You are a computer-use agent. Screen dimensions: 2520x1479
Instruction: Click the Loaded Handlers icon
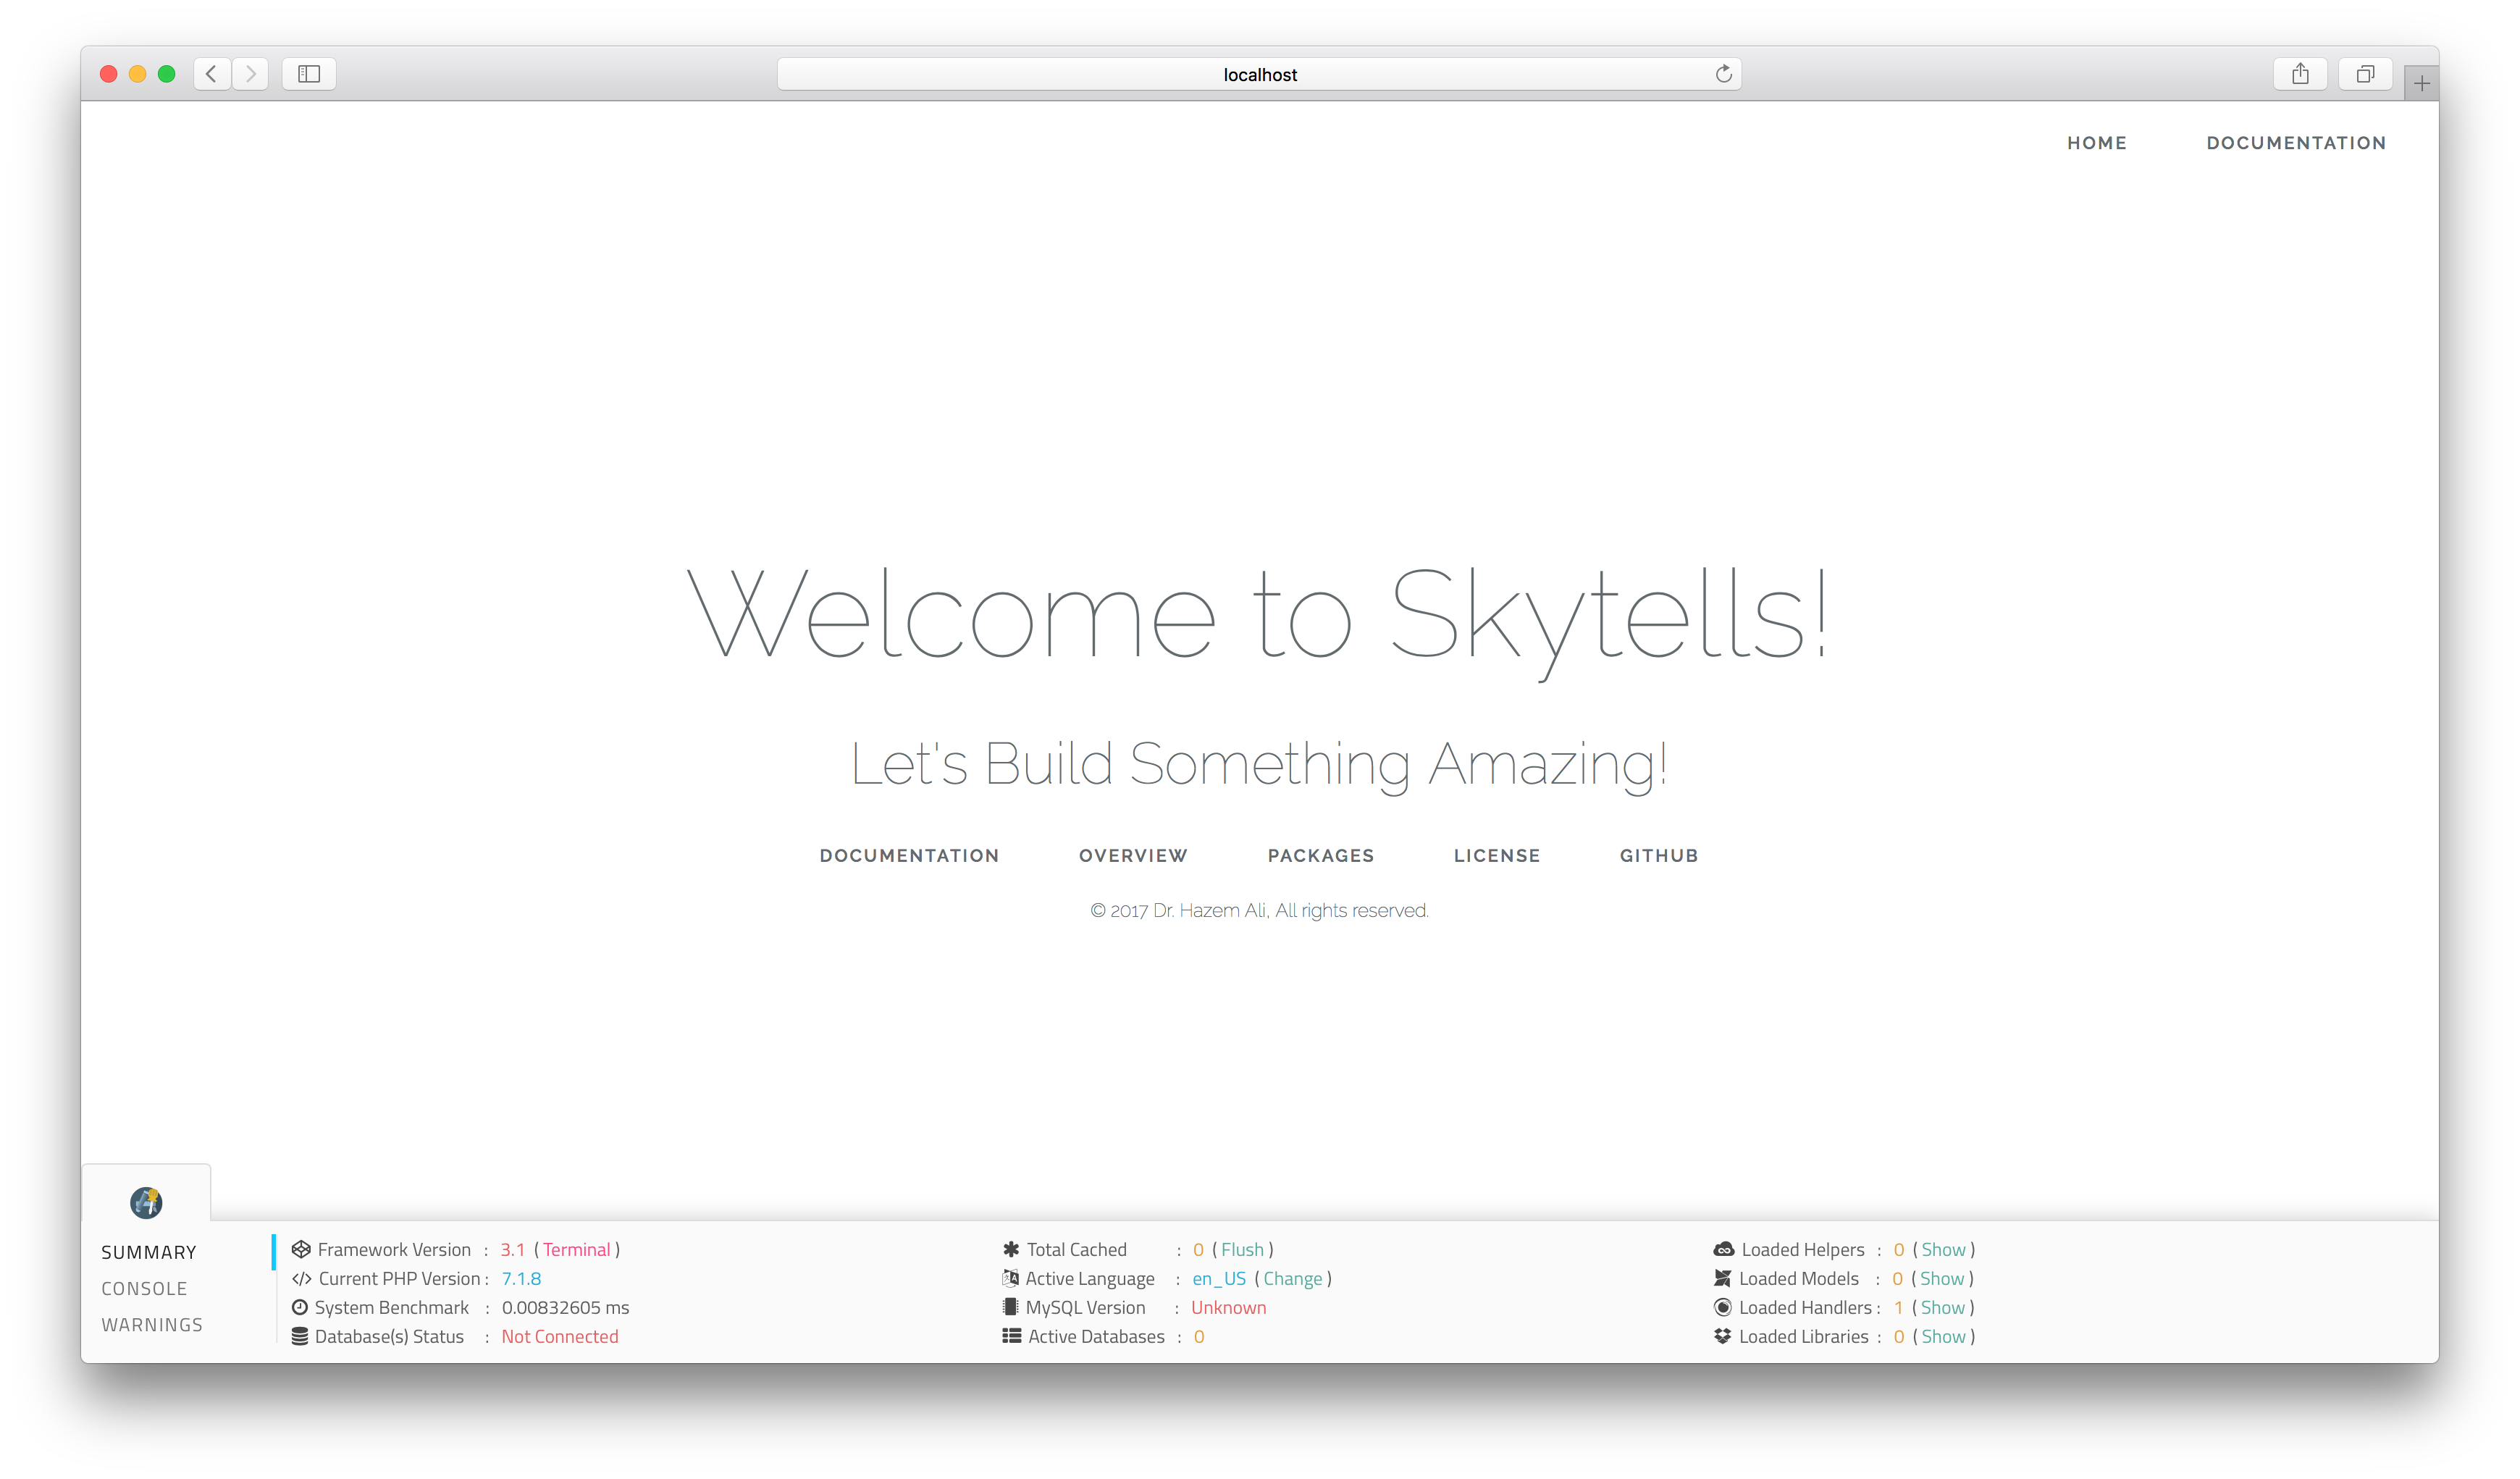(x=1723, y=1307)
